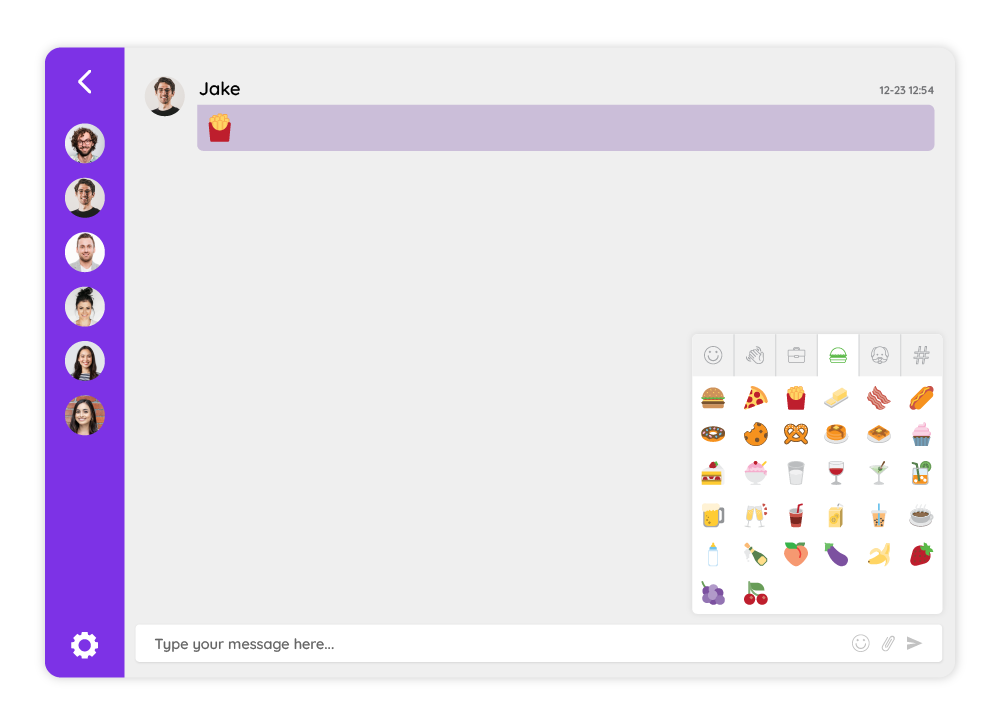This screenshot has height=725, width=1000.
Task: Switch to the smiley faces emoji tab
Action: 713,355
